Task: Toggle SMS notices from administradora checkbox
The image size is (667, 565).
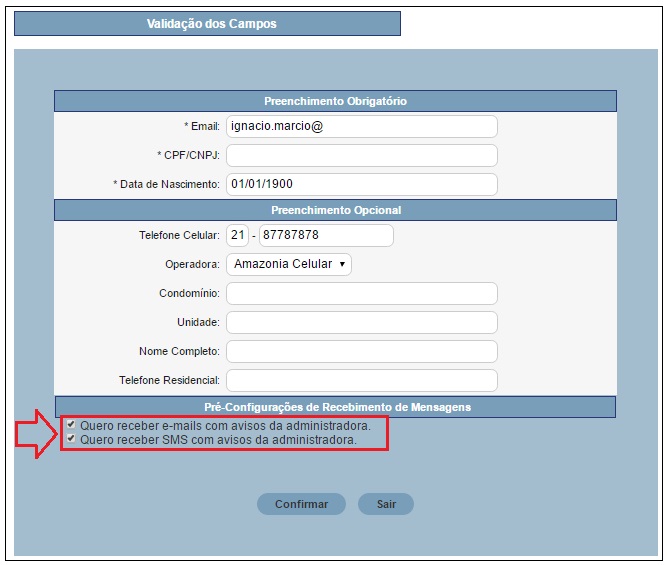Action: click(71, 439)
